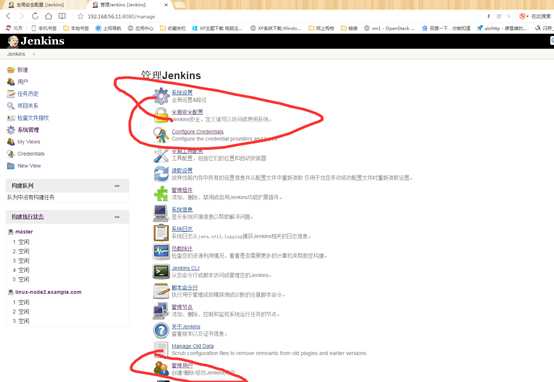Click the Jenkins butler logo in header

pos(13,41)
